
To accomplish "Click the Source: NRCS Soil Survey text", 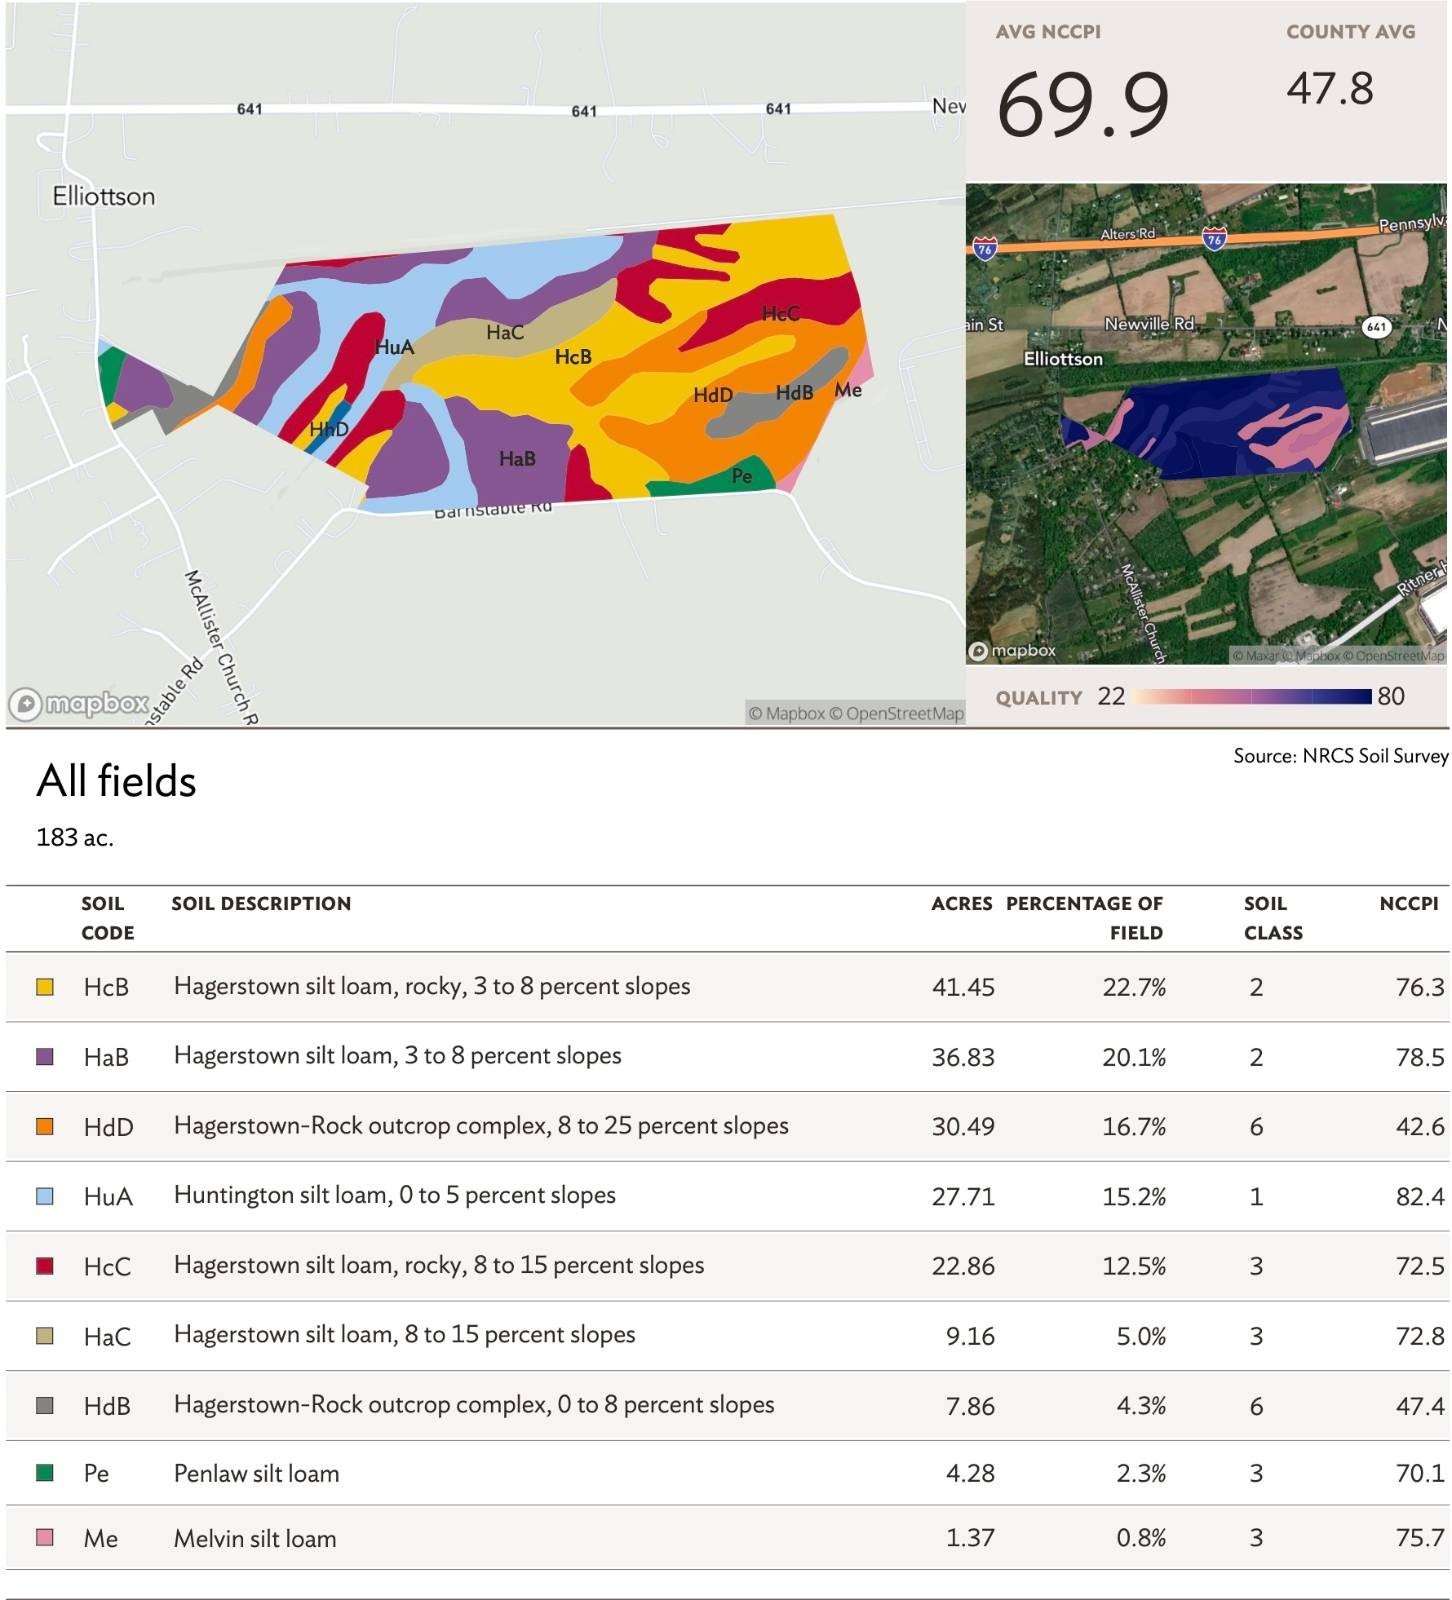I will point(1340,756).
